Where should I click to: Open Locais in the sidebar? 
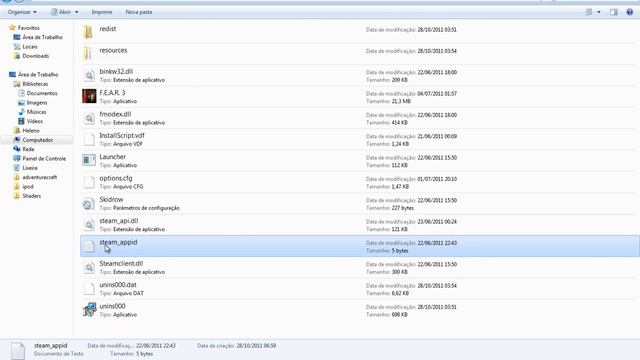[x=25, y=47]
